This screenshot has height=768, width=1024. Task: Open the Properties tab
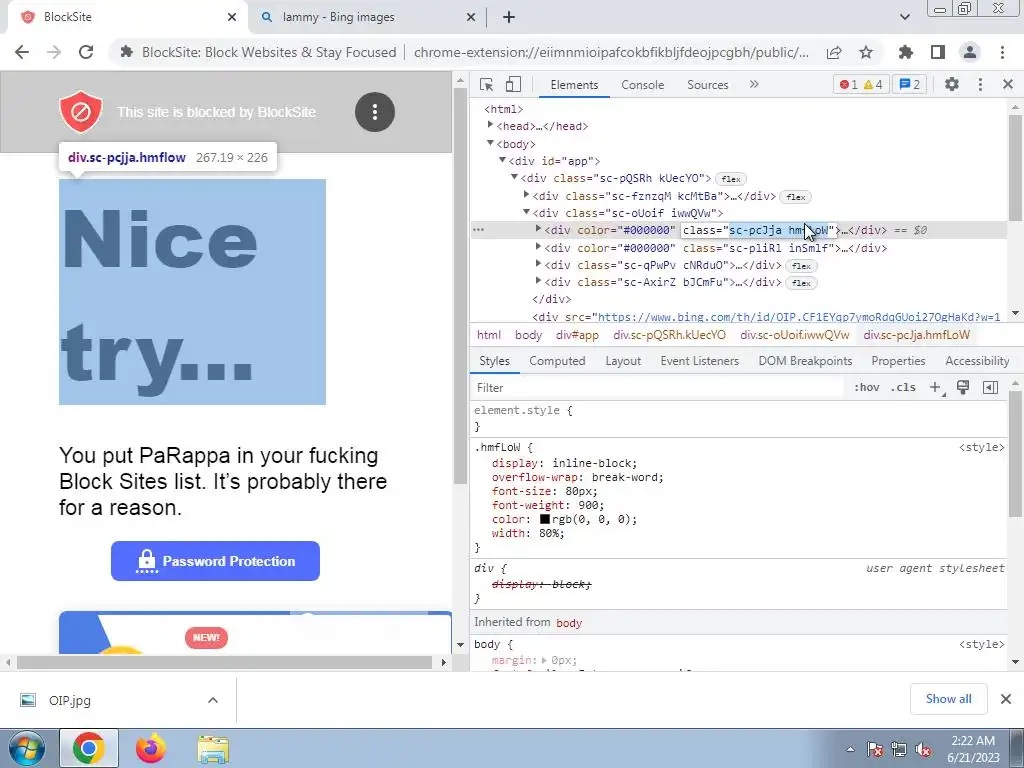click(898, 361)
